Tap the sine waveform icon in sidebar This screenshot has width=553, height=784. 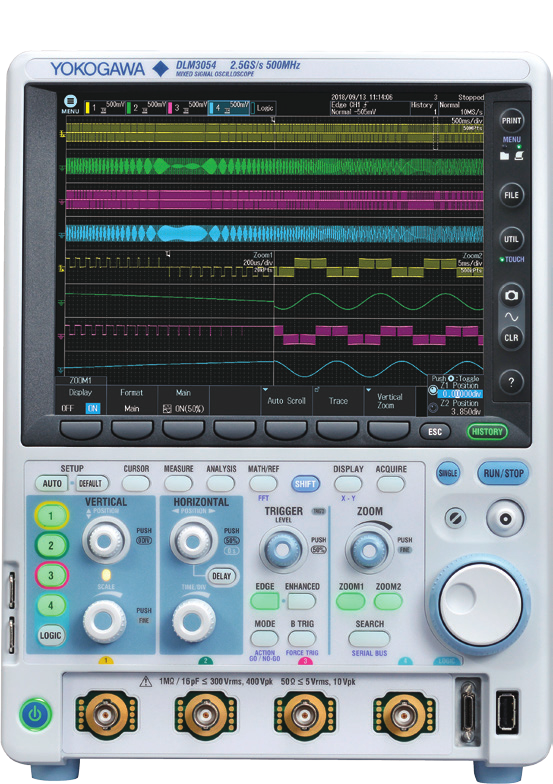511,317
